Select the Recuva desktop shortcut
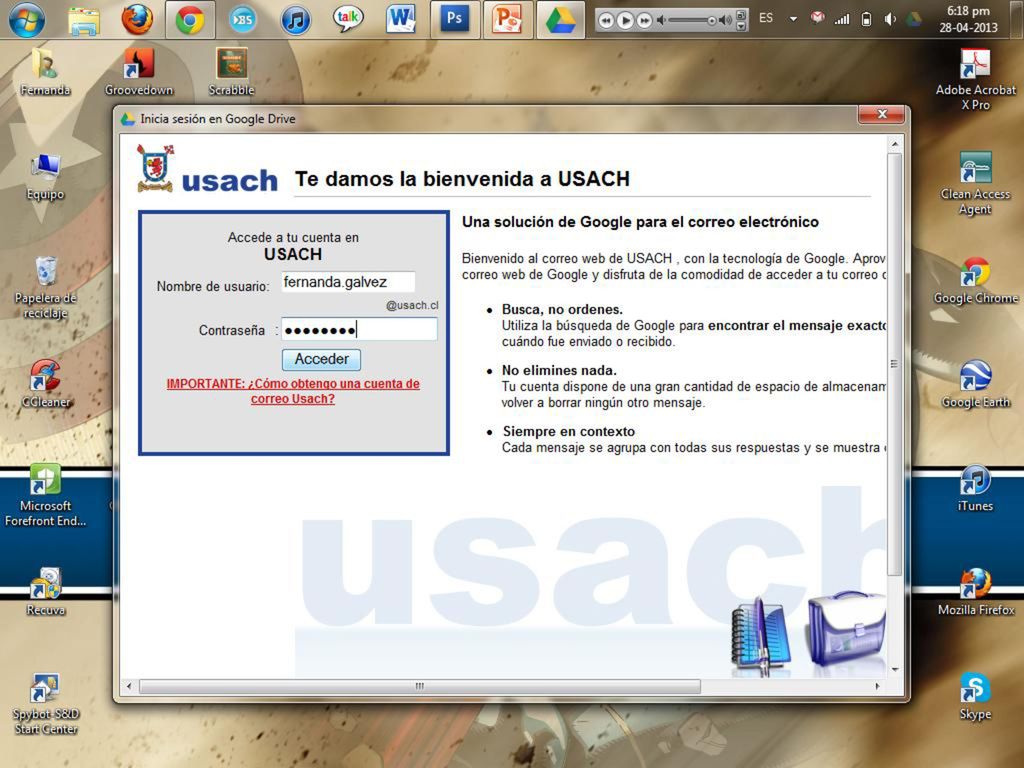Viewport: 1024px width, 768px height. 45,592
